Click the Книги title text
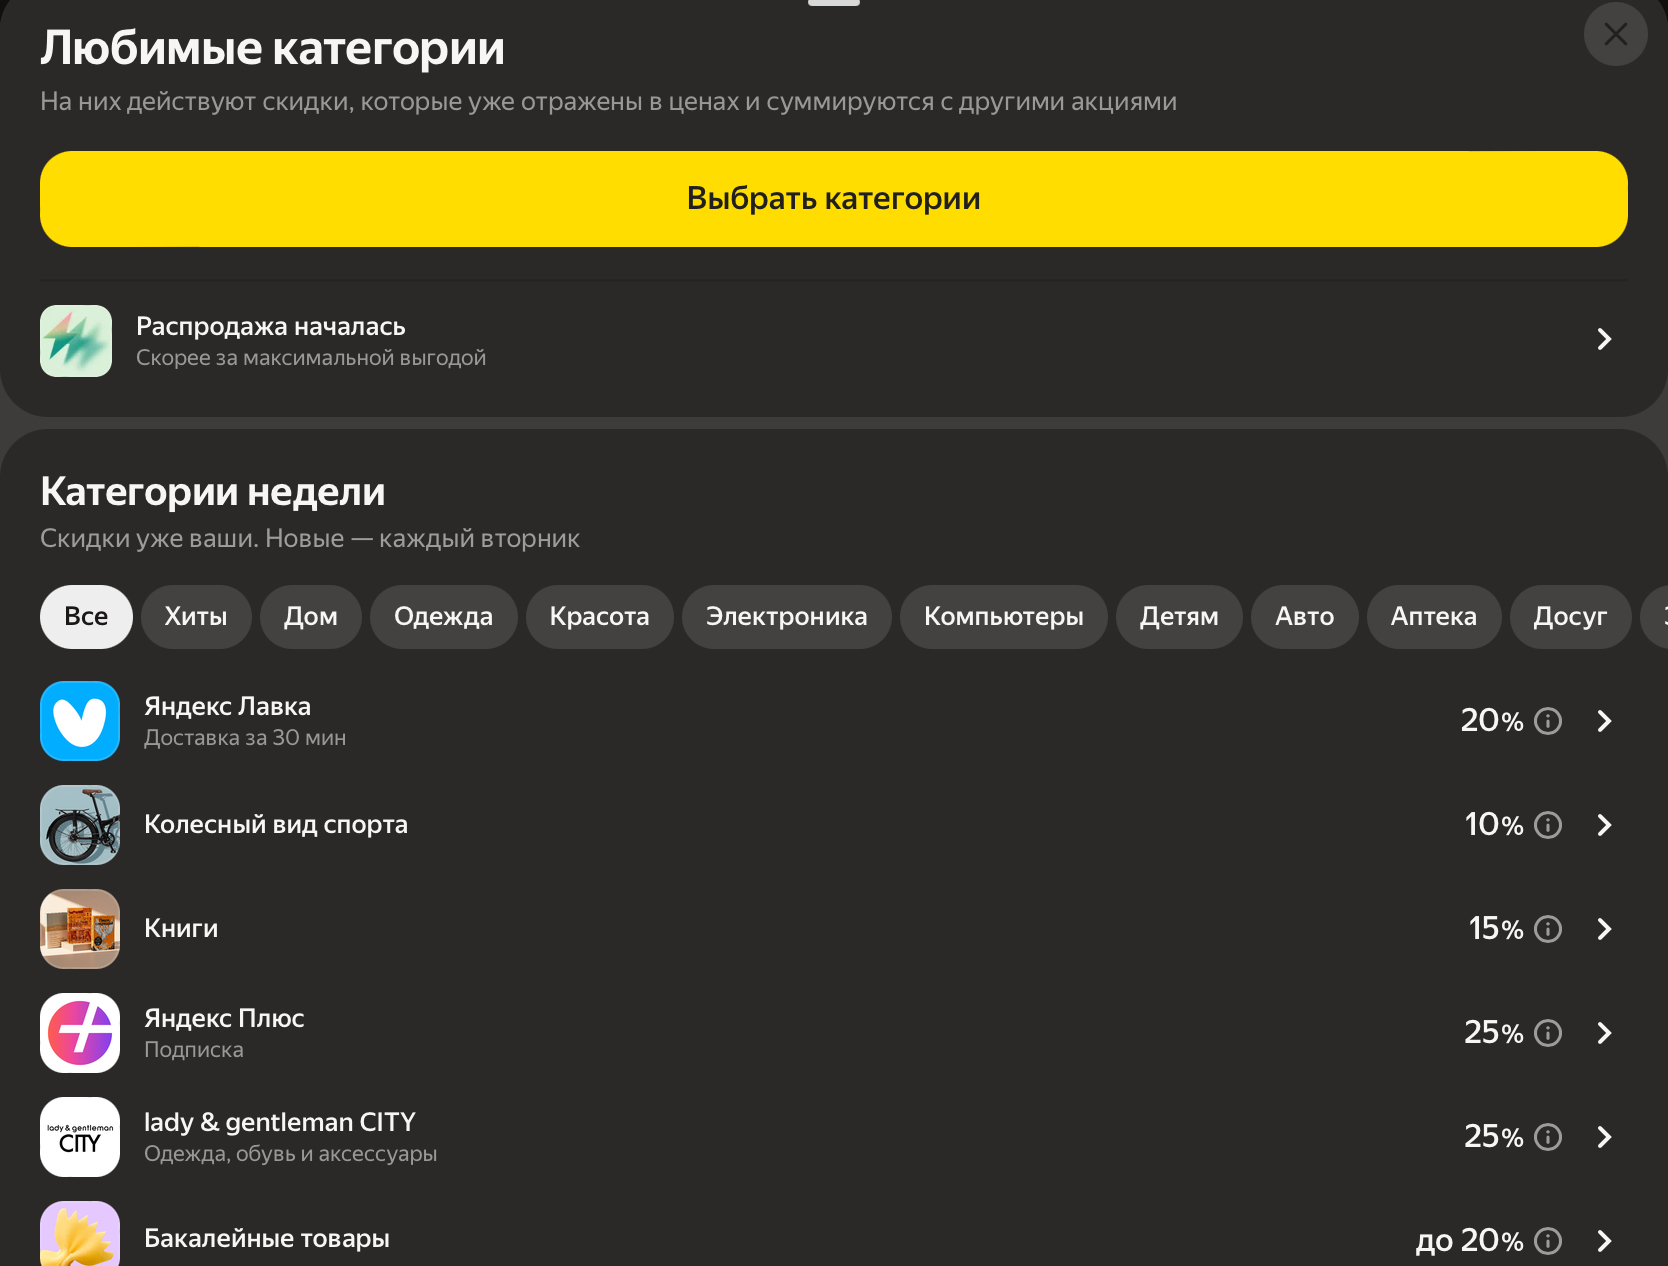1668x1266 pixels. pos(181,929)
